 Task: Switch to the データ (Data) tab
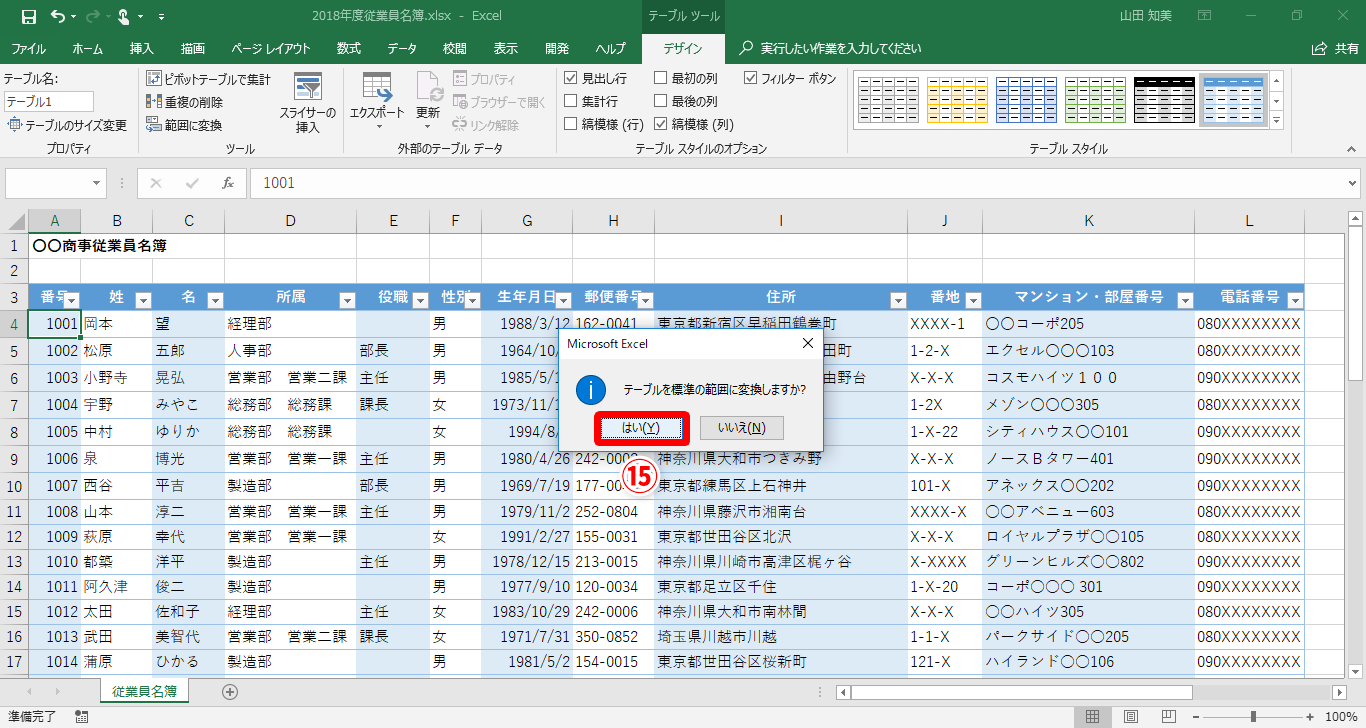[x=402, y=48]
